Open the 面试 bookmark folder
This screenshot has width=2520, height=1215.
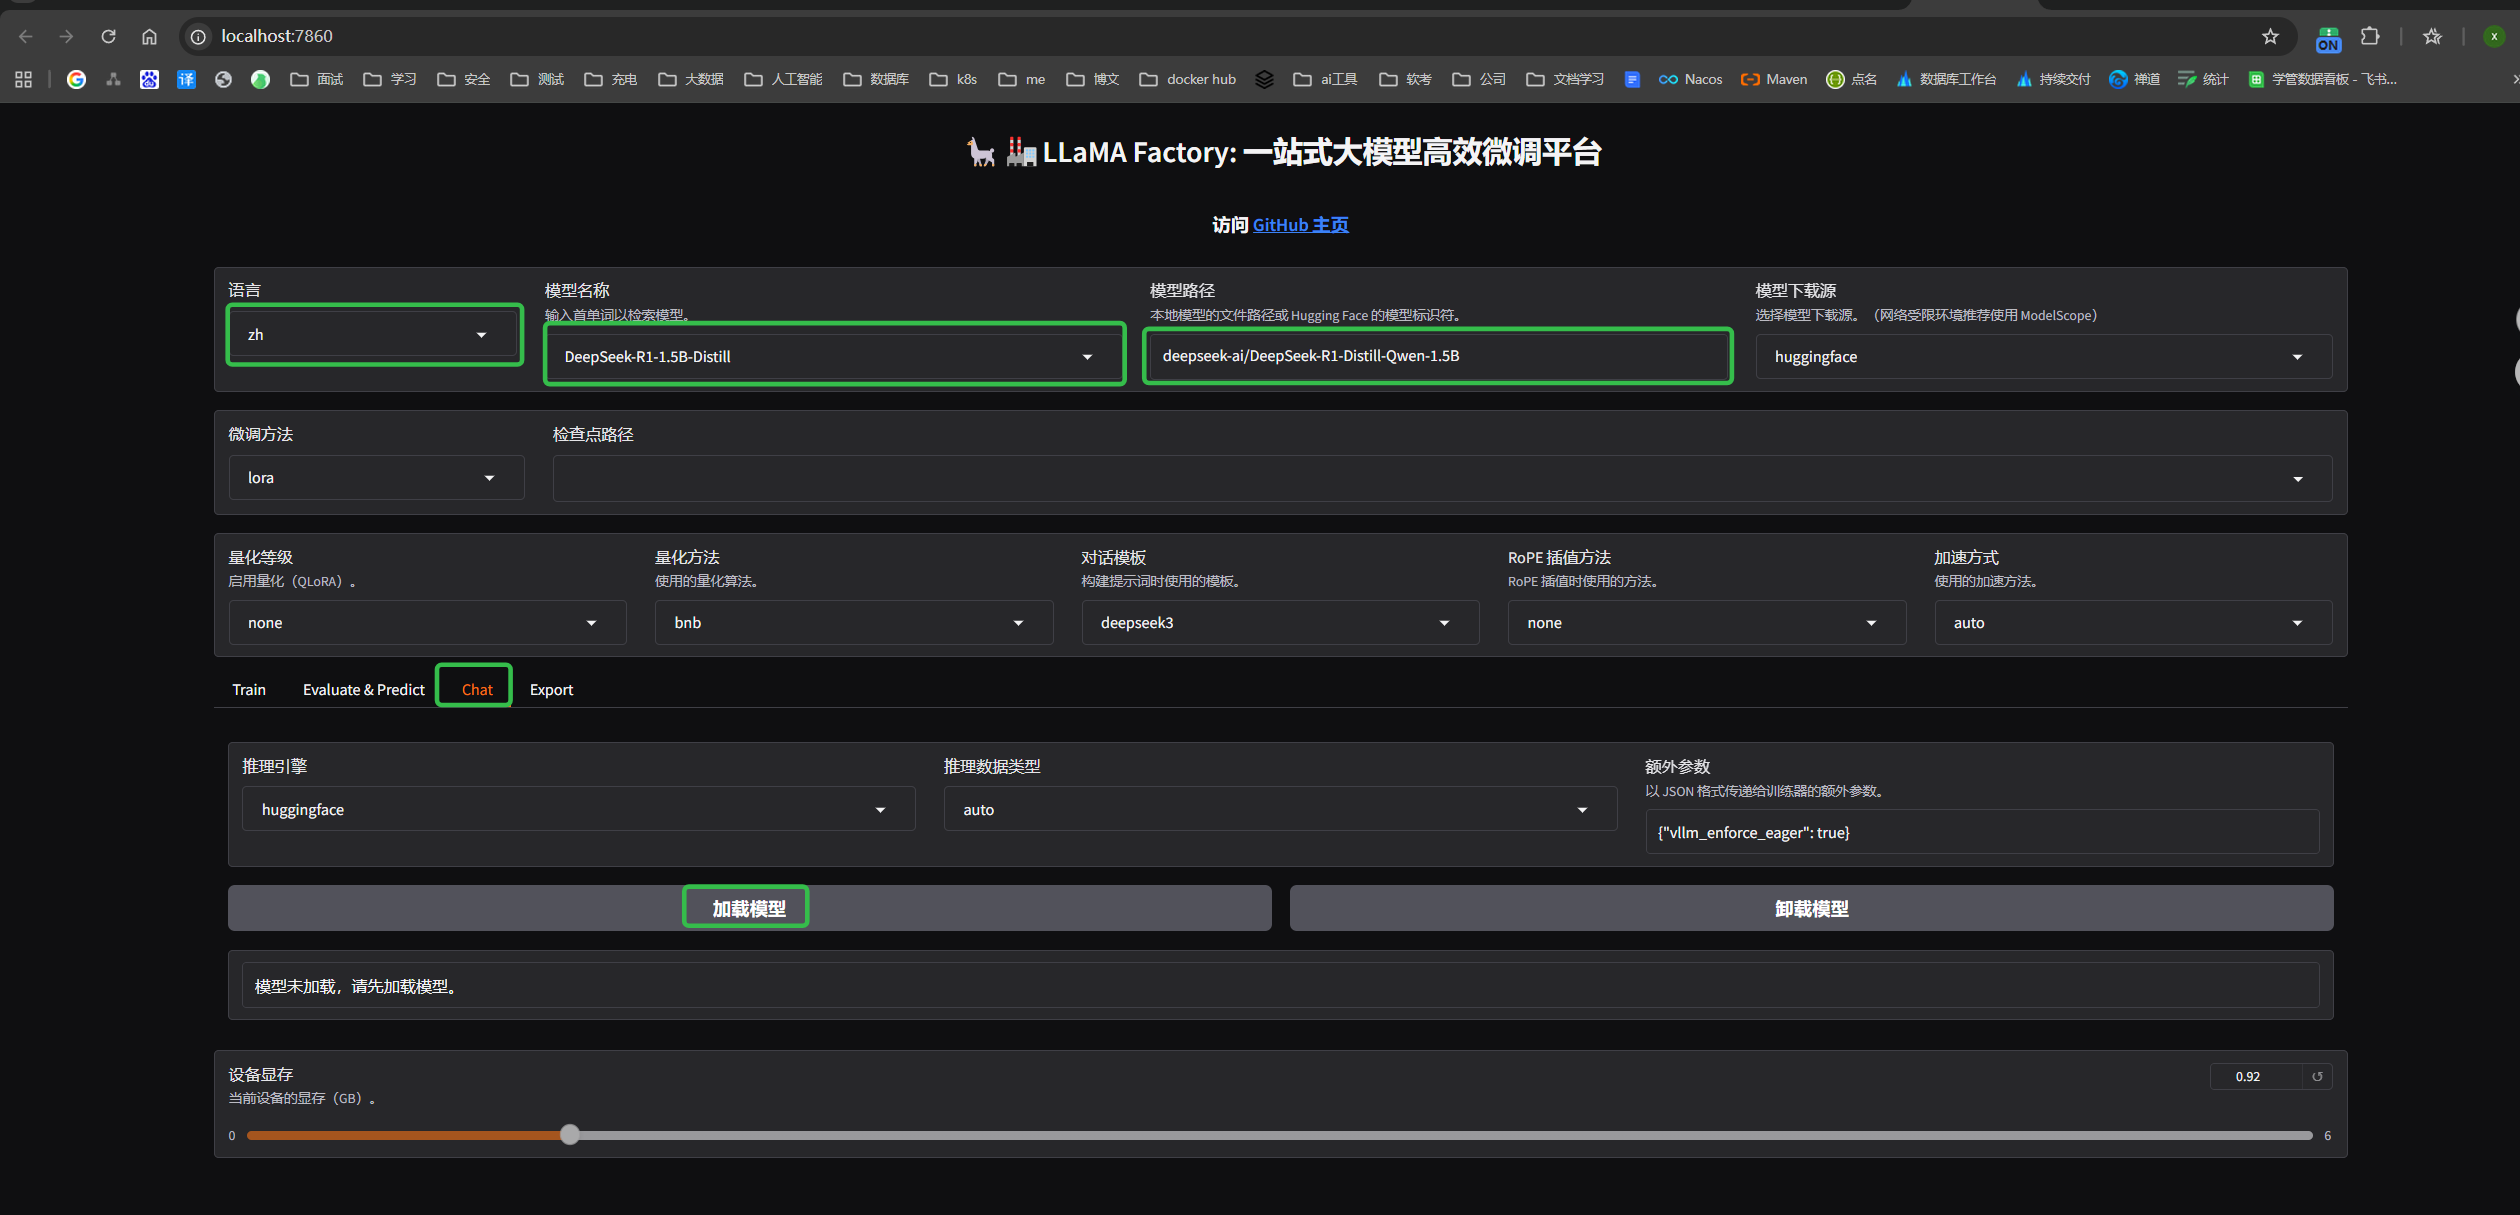coord(316,79)
